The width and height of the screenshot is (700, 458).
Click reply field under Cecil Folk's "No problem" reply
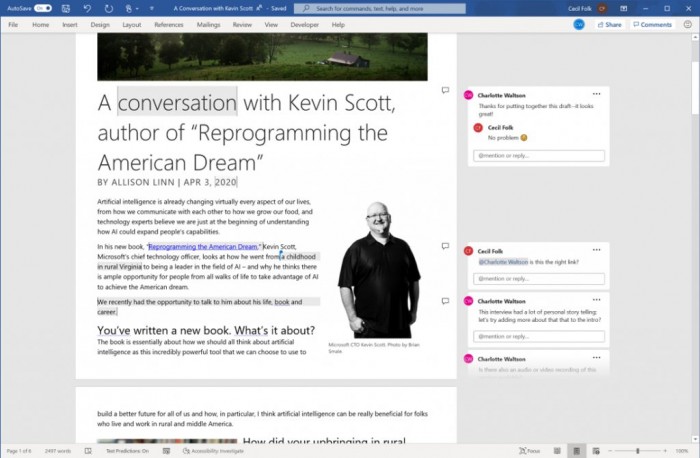pos(539,156)
